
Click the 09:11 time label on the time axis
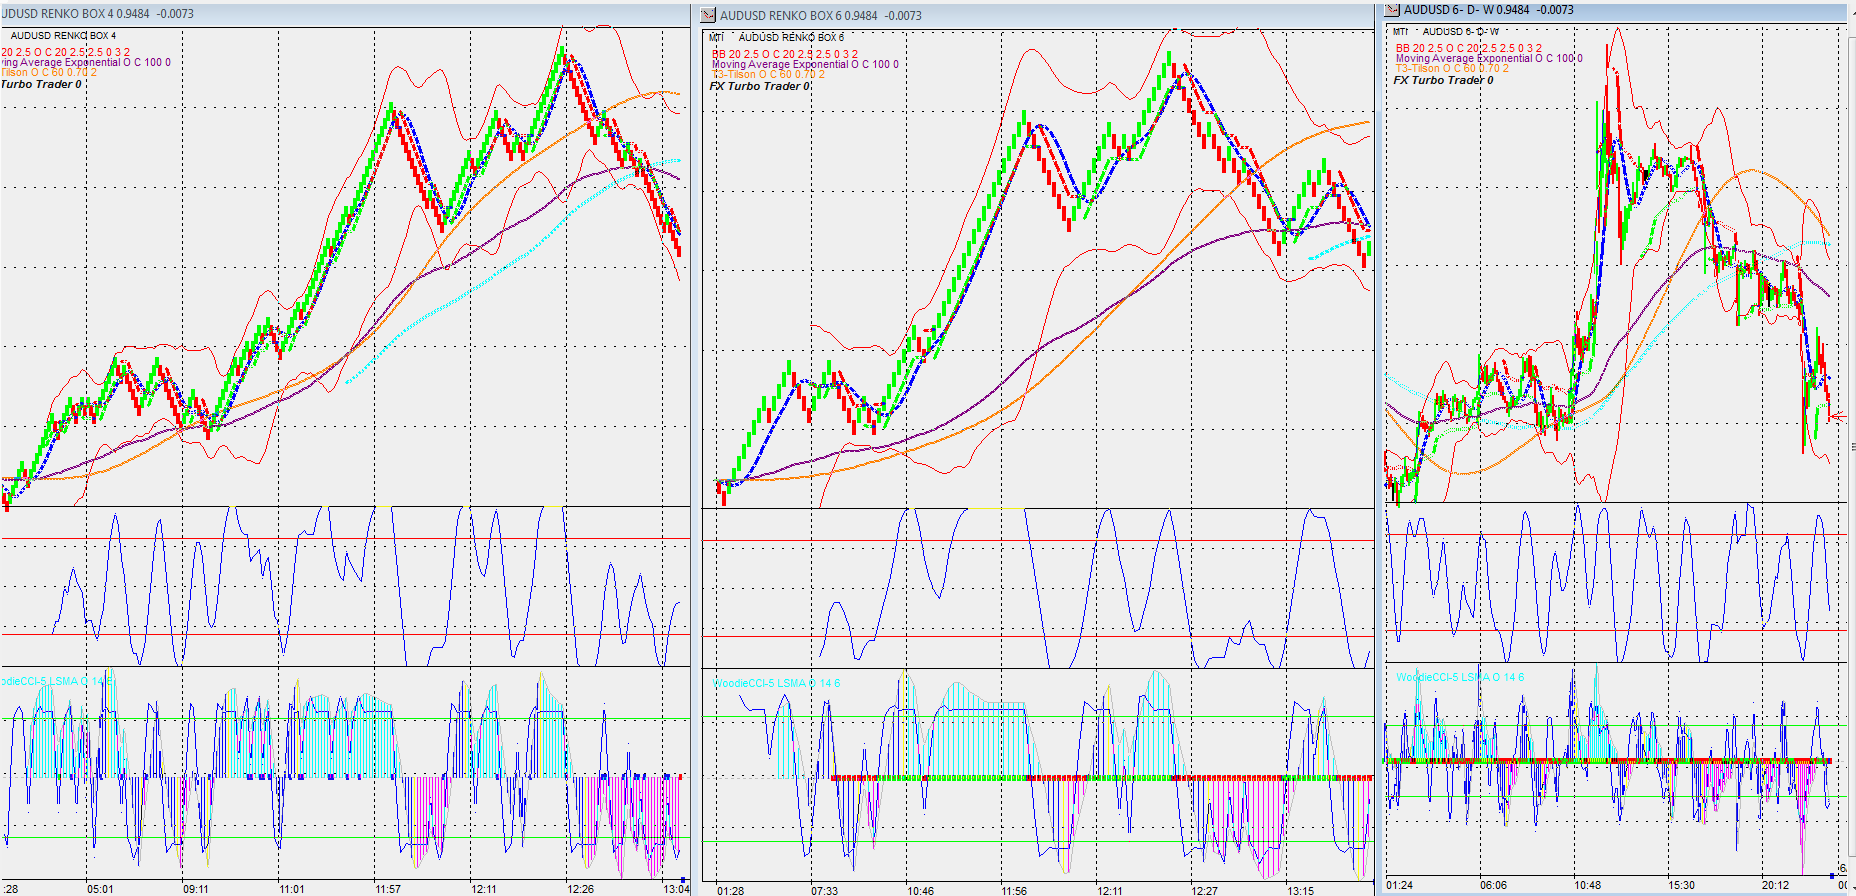coord(196,889)
